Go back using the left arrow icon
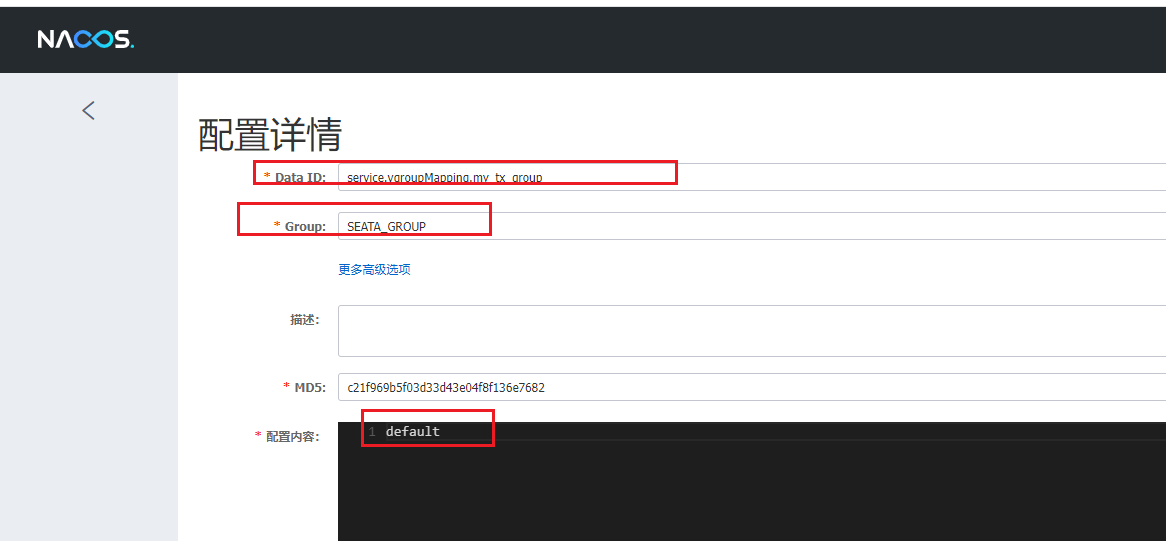This screenshot has height=541, width=1166. point(88,111)
